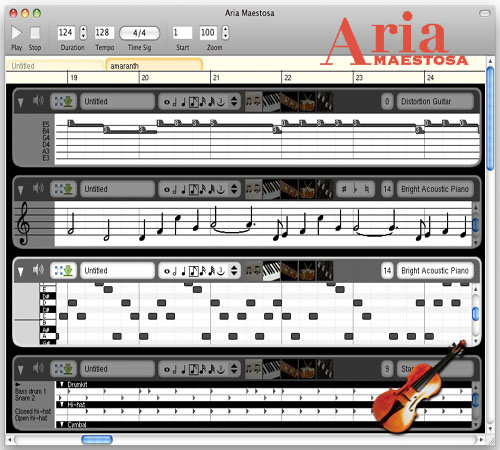Stop playback with the Stop button
Viewport: 500px width, 450px height.
tap(35, 33)
